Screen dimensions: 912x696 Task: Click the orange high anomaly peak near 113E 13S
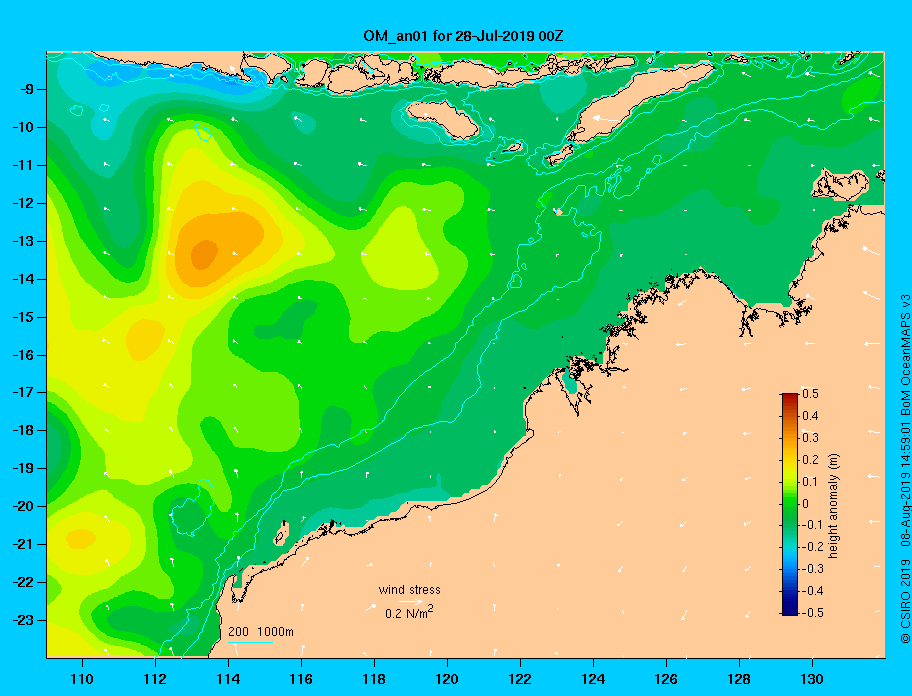[204, 255]
